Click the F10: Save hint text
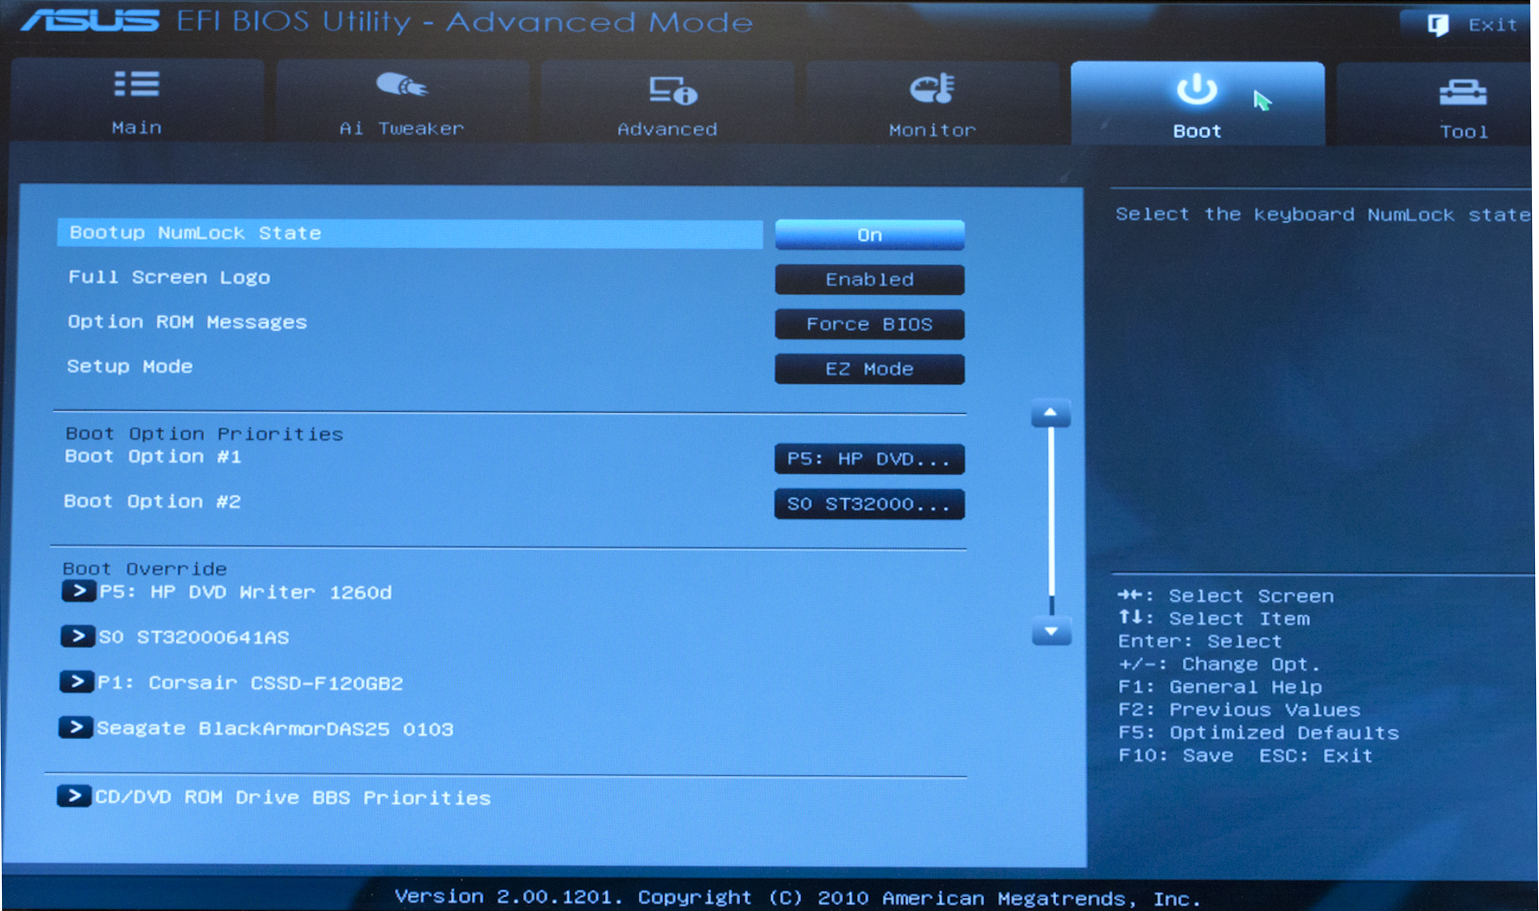1539x911 pixels. click(x=1176, y=755)
